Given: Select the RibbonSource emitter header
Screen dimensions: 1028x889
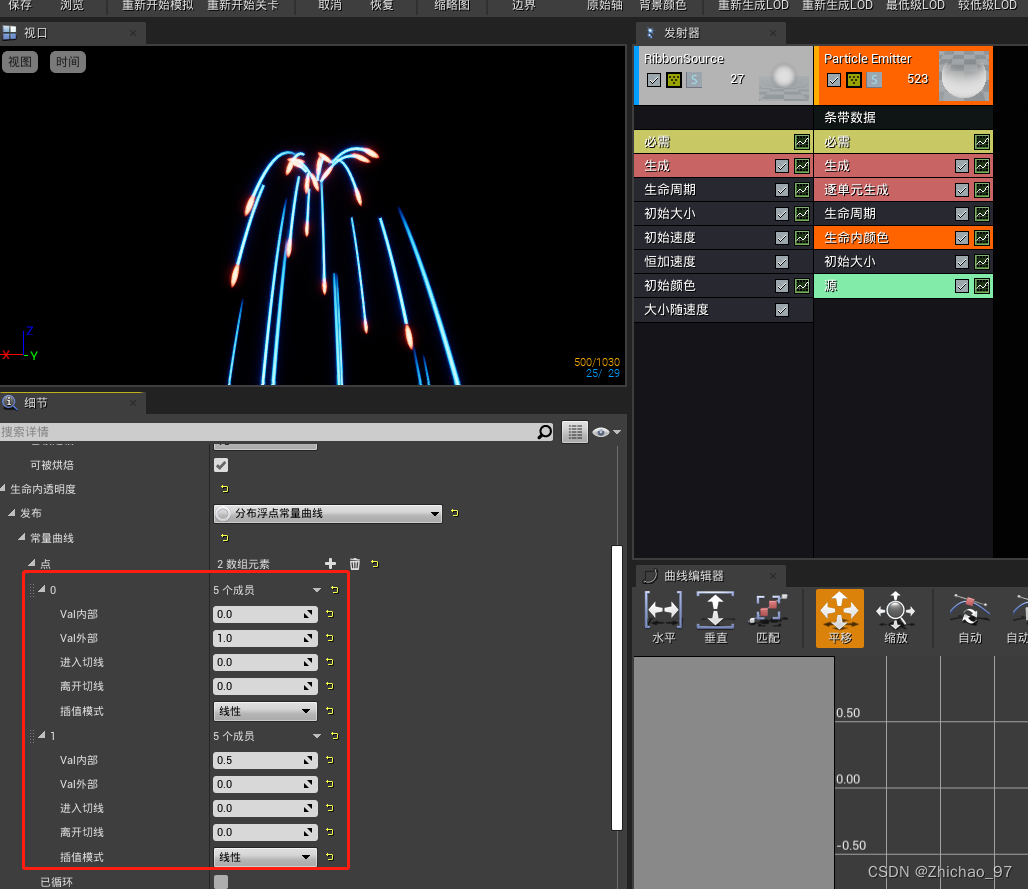Looking at the screenshot, I should coord(724,75).
